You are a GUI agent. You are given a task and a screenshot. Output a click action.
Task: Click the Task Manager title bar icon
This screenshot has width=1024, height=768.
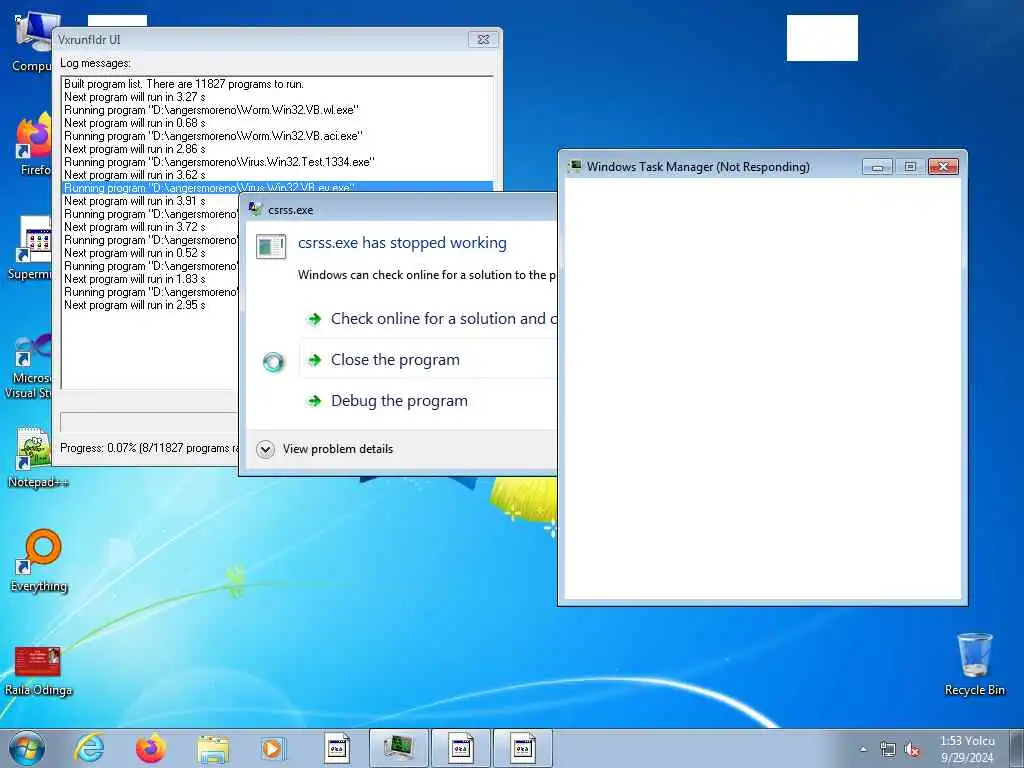[575, 166]
